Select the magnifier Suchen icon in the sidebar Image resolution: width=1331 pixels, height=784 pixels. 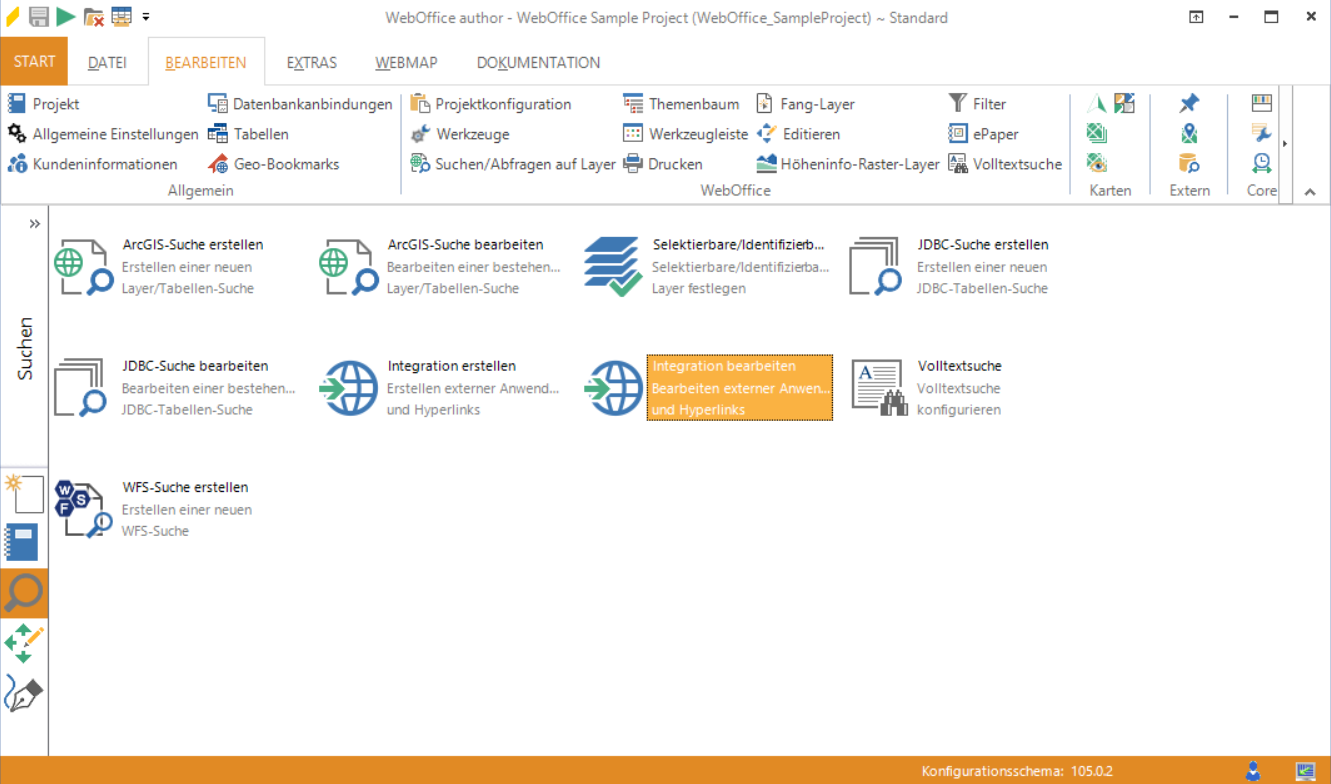tap(23, 593)
